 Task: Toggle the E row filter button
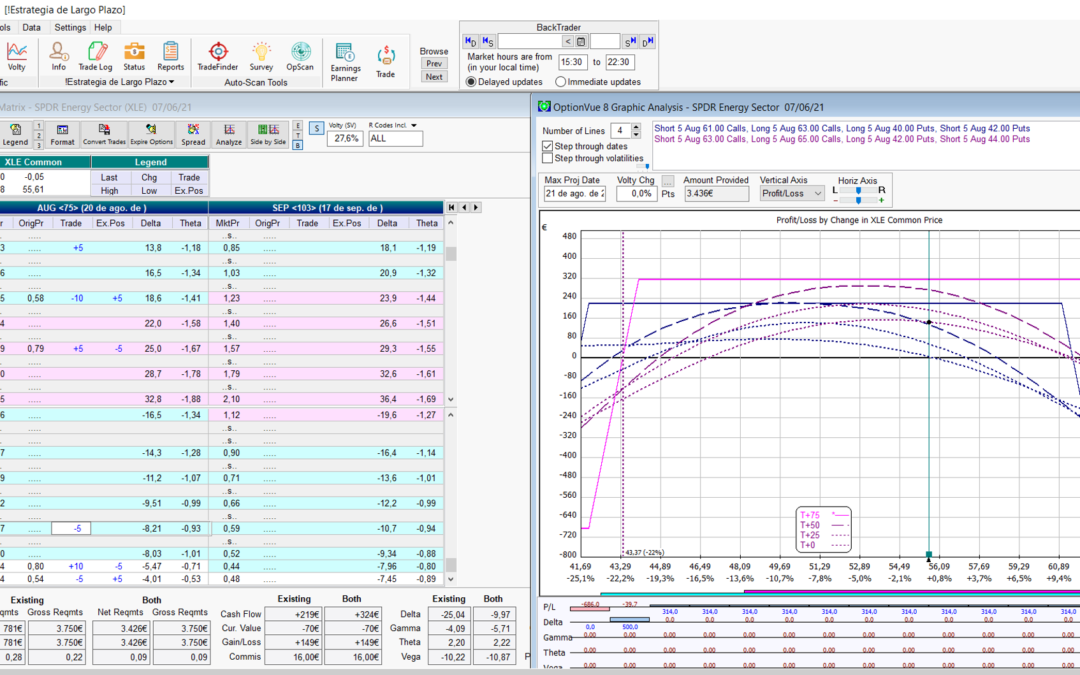[x=298, y=126]
